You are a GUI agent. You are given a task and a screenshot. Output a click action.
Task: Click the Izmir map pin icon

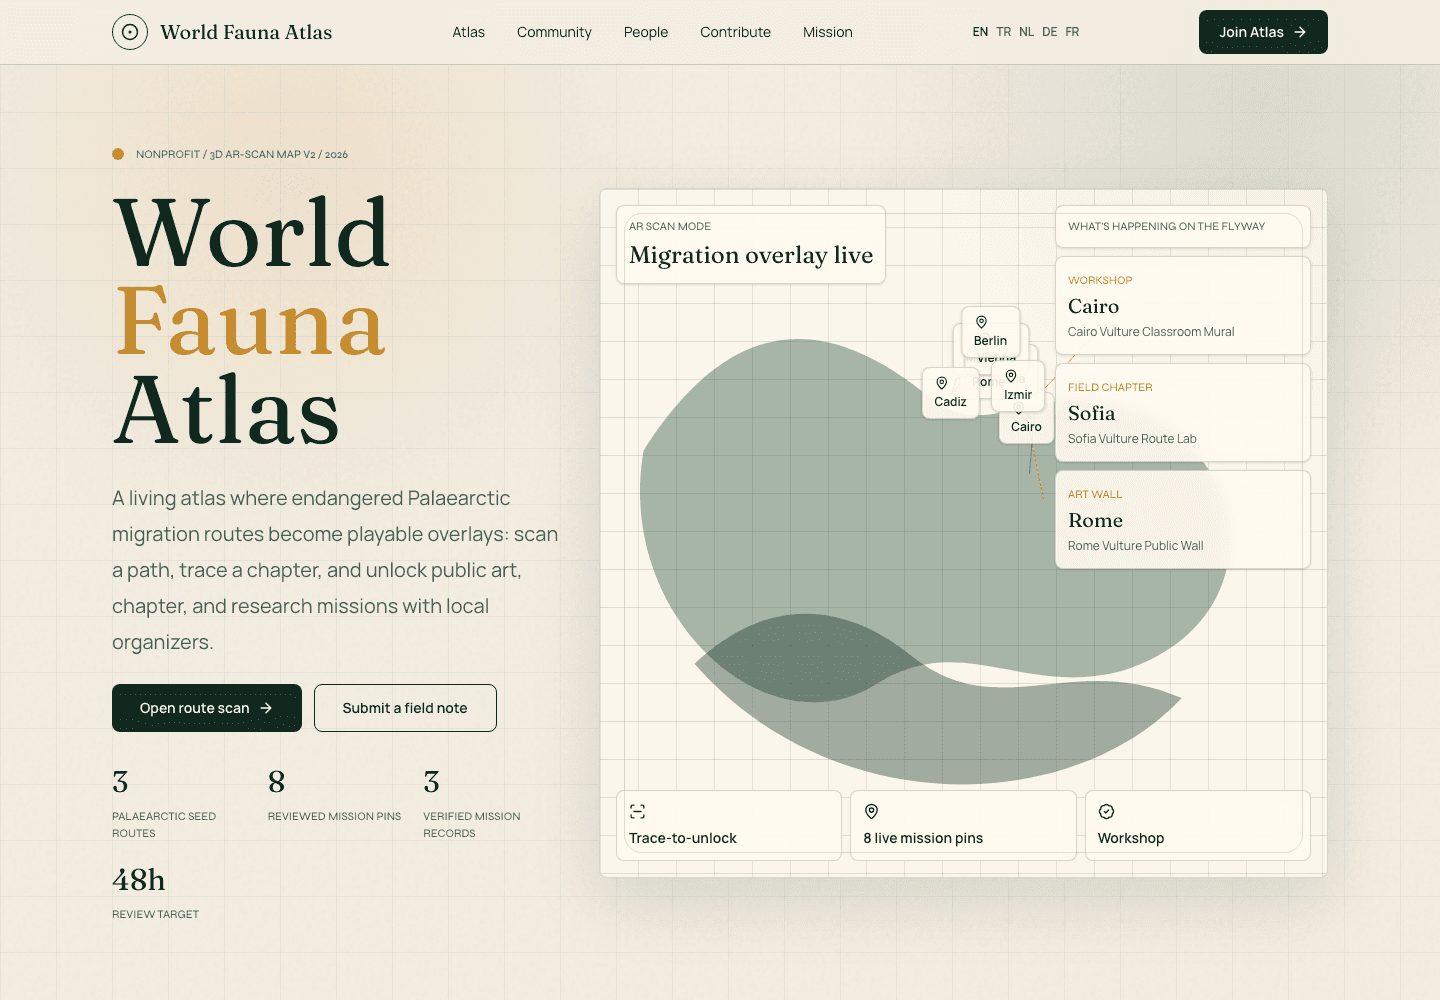[1011, 376]
